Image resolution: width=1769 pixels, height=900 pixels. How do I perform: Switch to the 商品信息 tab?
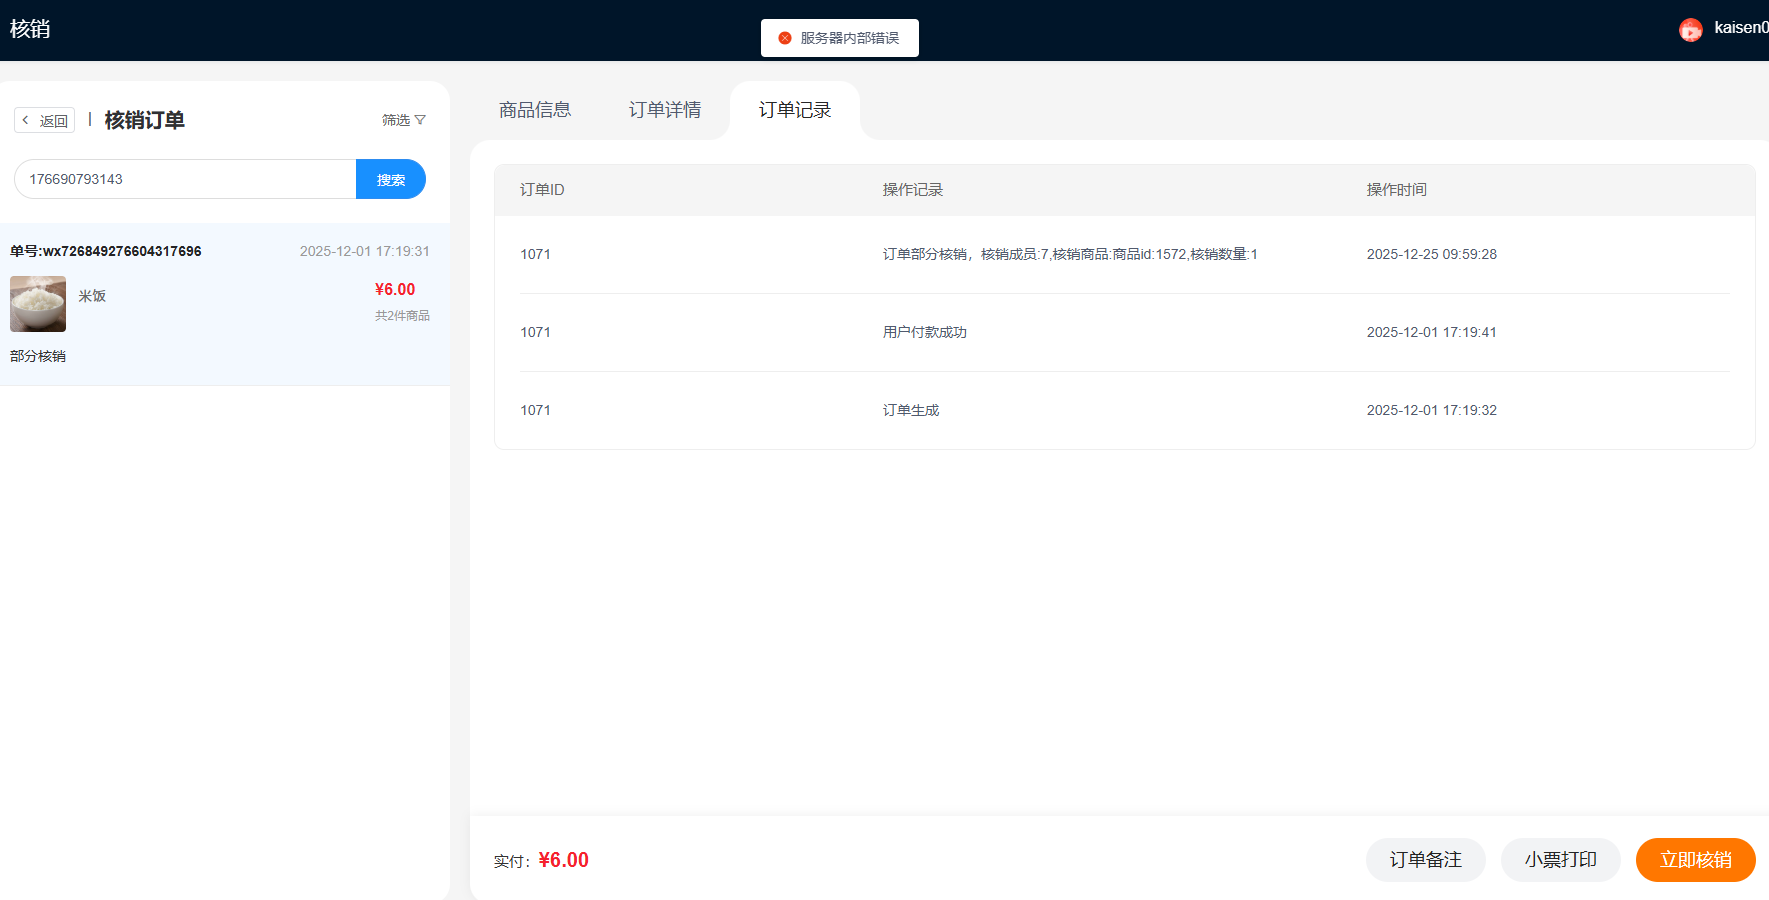click(535, 110)
